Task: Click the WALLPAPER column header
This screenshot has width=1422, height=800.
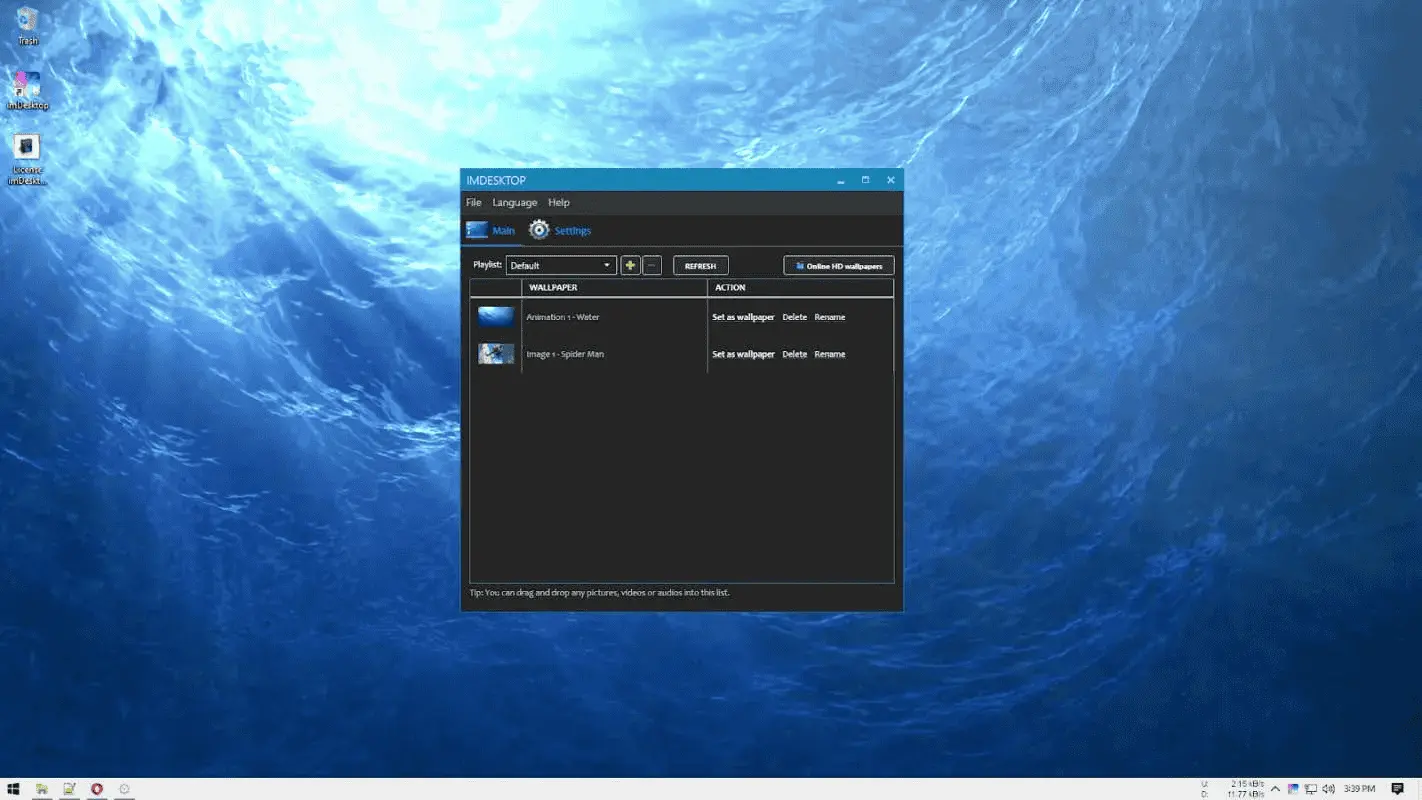Action: [614, 288]
